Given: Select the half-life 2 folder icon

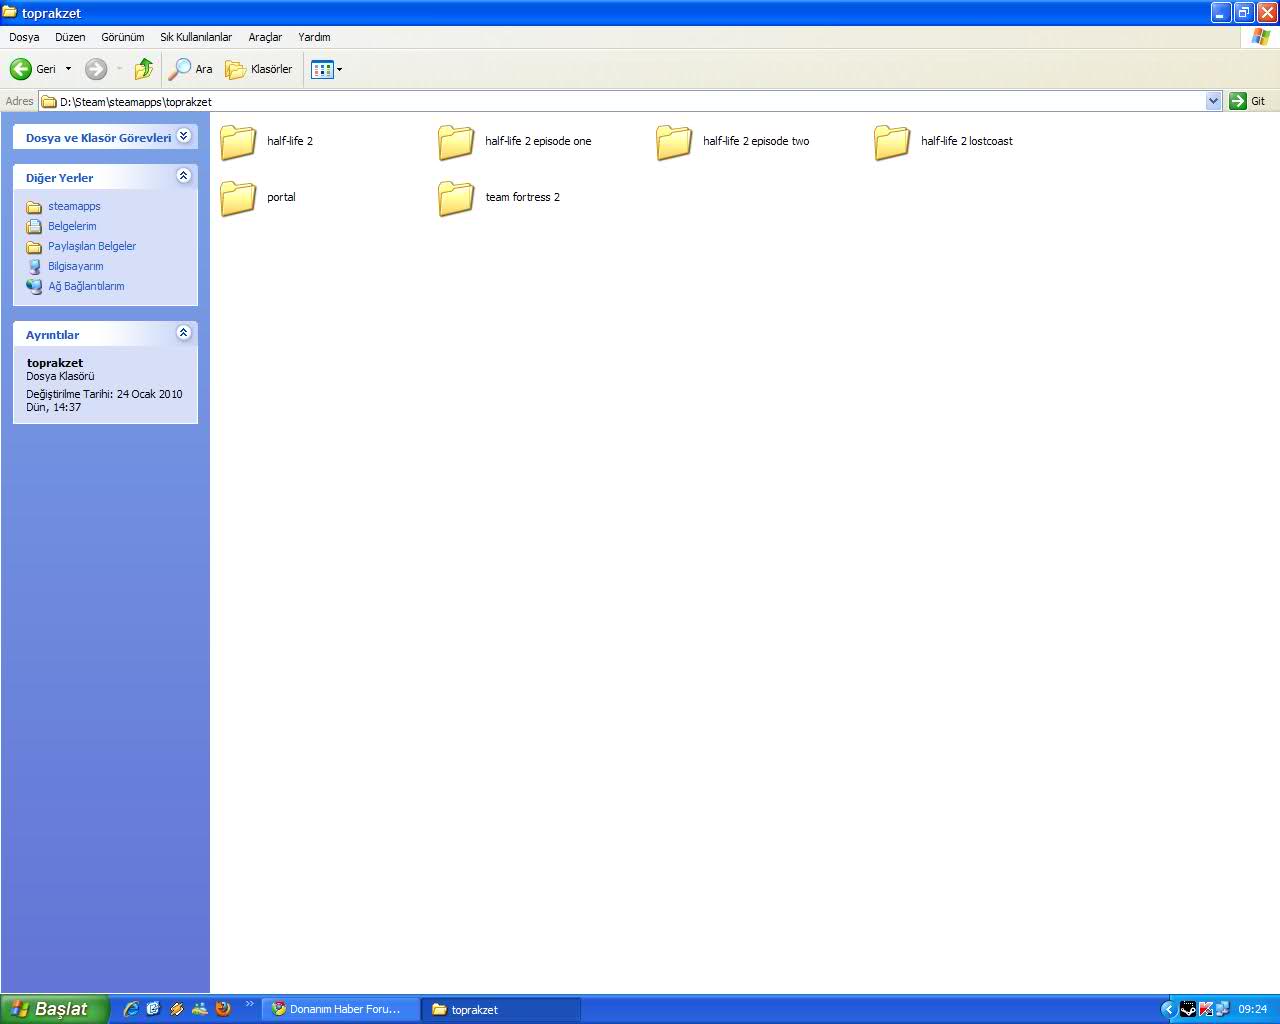Looking at the screenshot, I should pyautogui.click(x=238, y=142).
